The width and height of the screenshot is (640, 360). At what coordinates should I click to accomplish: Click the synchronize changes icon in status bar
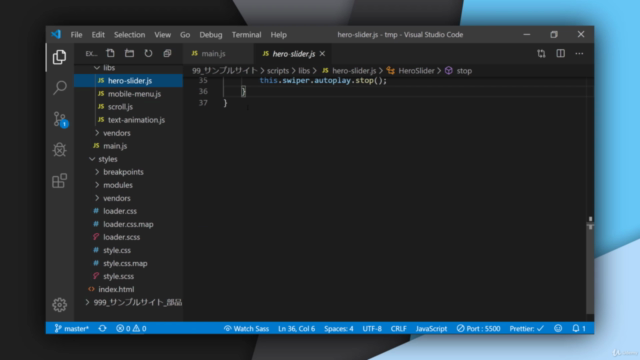102,328
